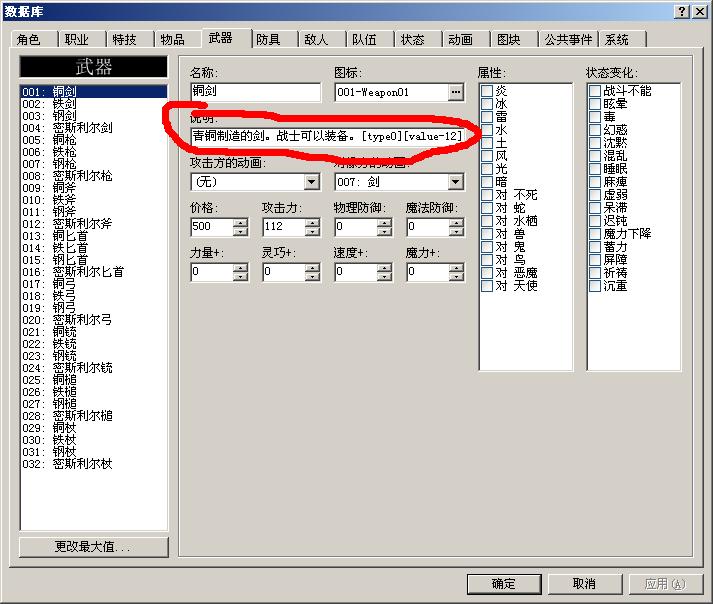Enable the 雷 attribute checkbox
The image size is (713, 604).
point(487,117)
